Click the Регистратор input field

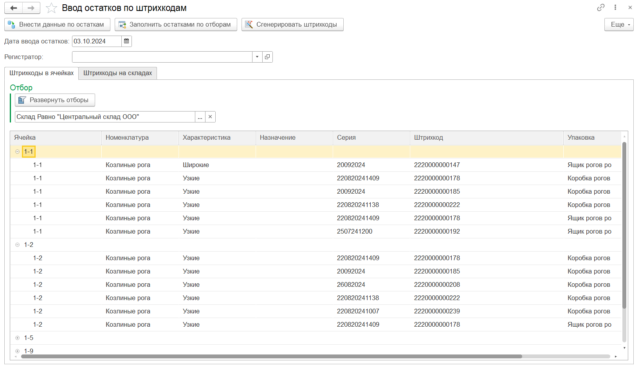(x=162, y=57)
